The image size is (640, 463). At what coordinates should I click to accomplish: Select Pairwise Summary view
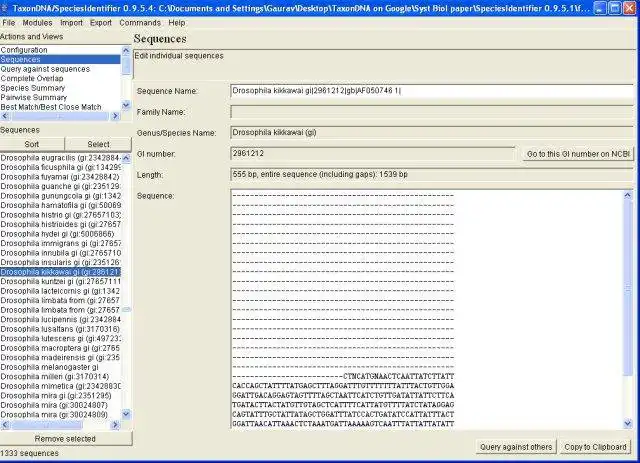click(60, 98)
